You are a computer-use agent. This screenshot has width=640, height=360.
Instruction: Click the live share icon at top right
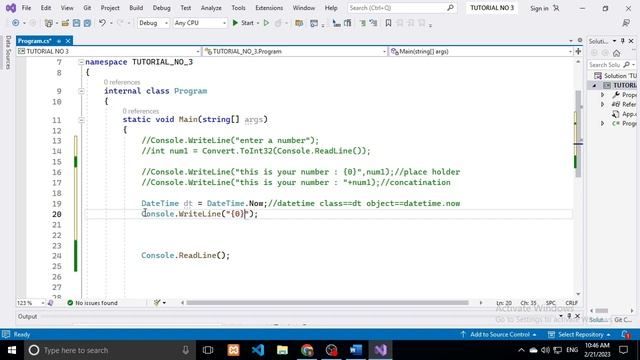coord(626,23)
